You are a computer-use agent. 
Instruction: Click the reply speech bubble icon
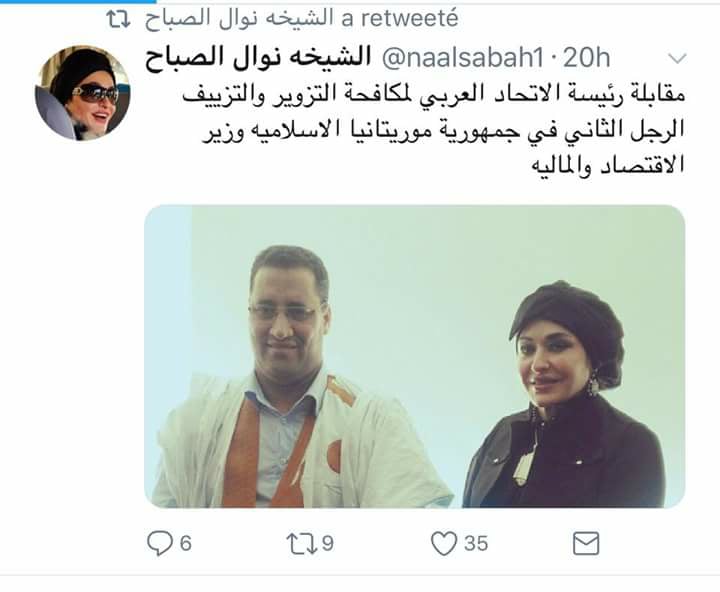point(160,543)
